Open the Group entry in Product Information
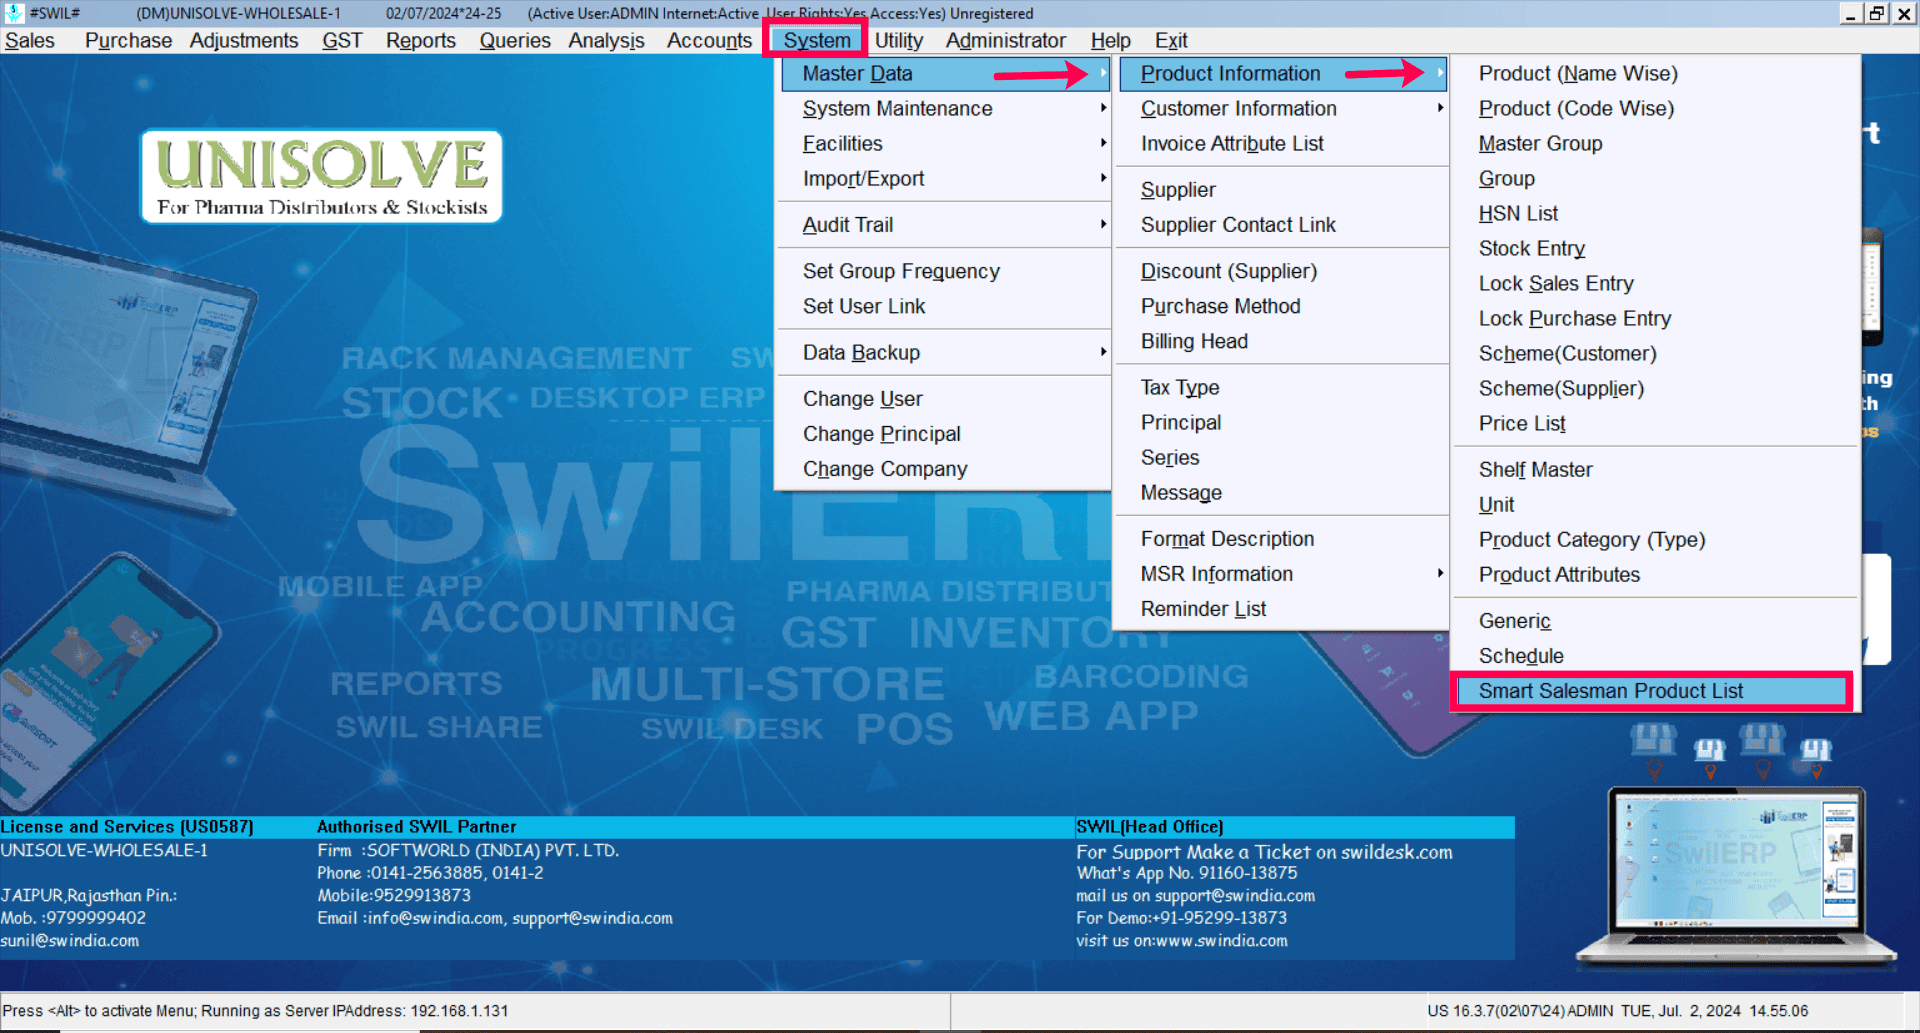The image size is (1920, 1033). [1655, 179]
